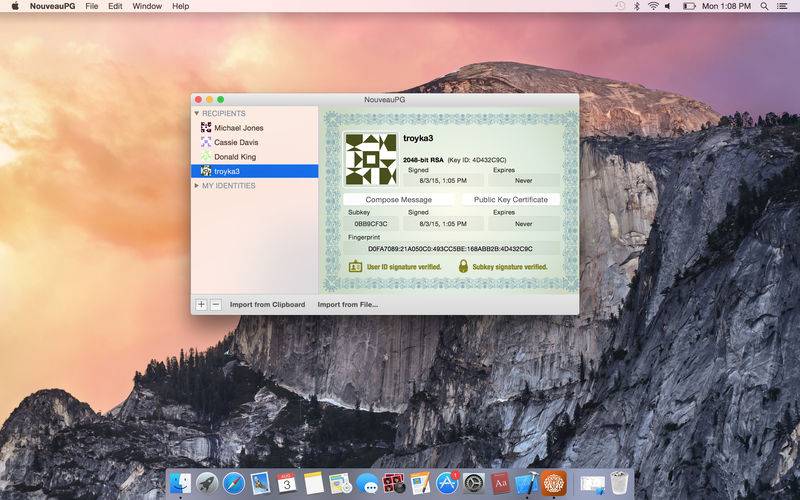
Task: Open the App Store dock icon
Action: 447,483
